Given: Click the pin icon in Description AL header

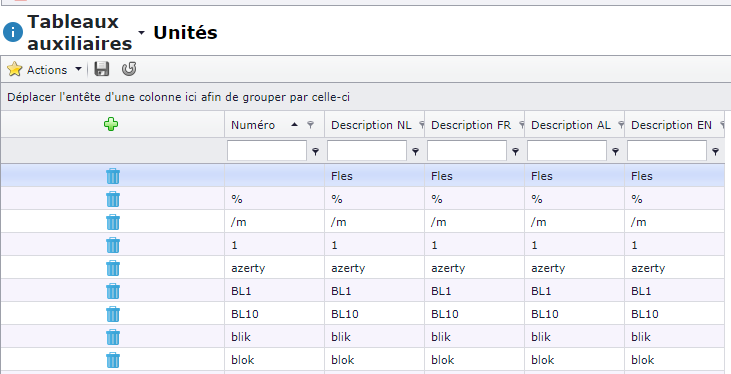Looking at the screenshot, I should click(621, 125).
